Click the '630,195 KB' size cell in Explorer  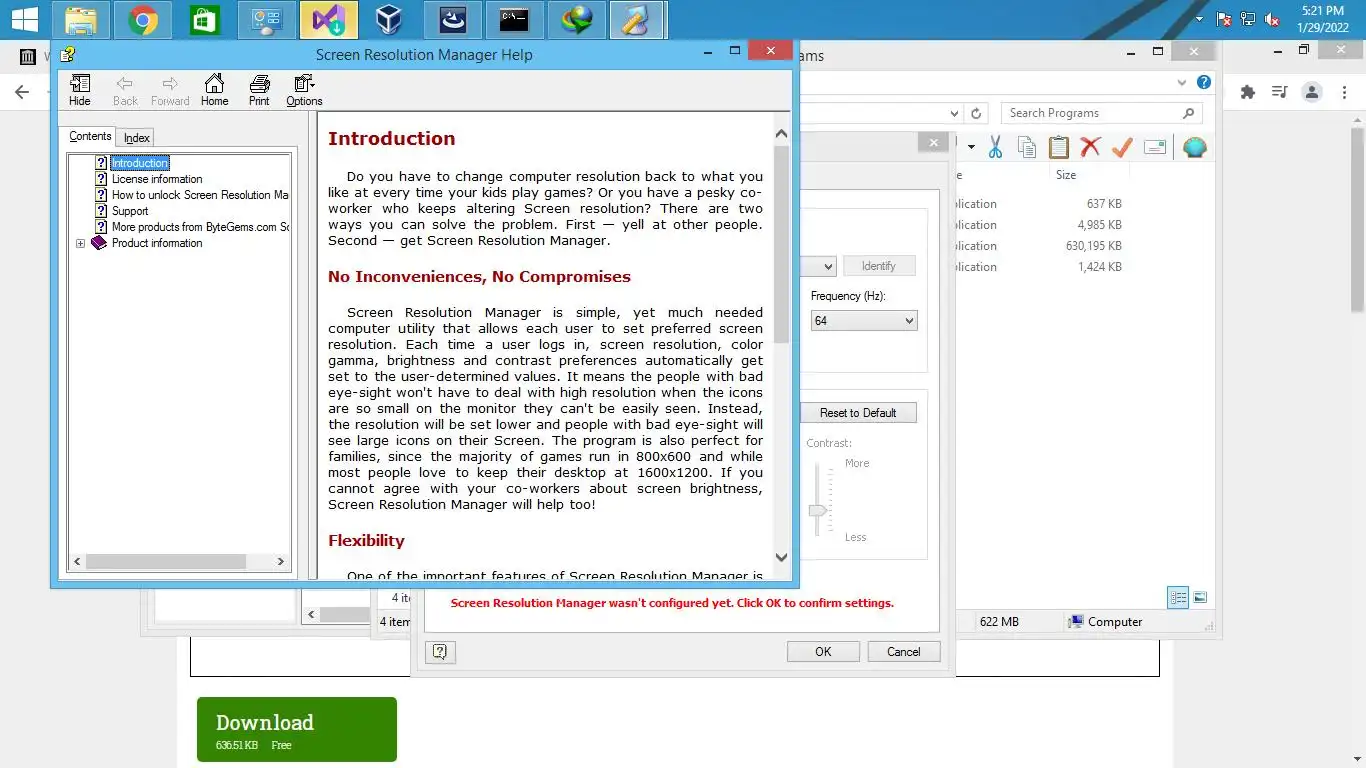[1093, 246]
